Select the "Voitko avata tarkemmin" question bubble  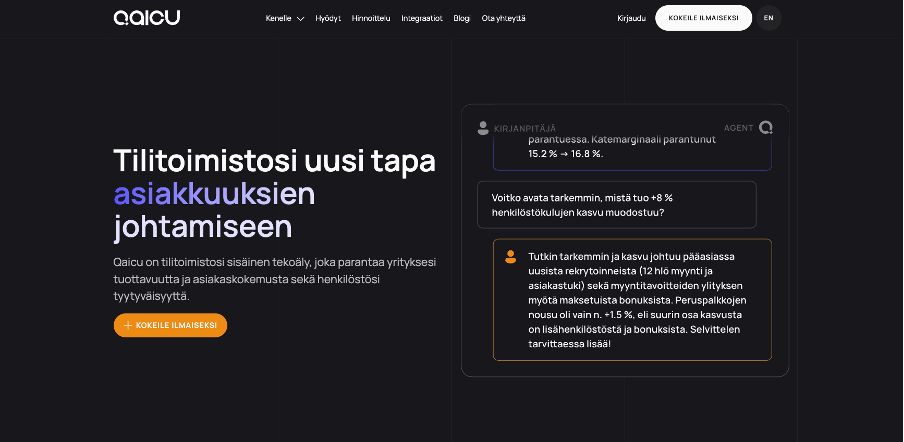point(616,205)
